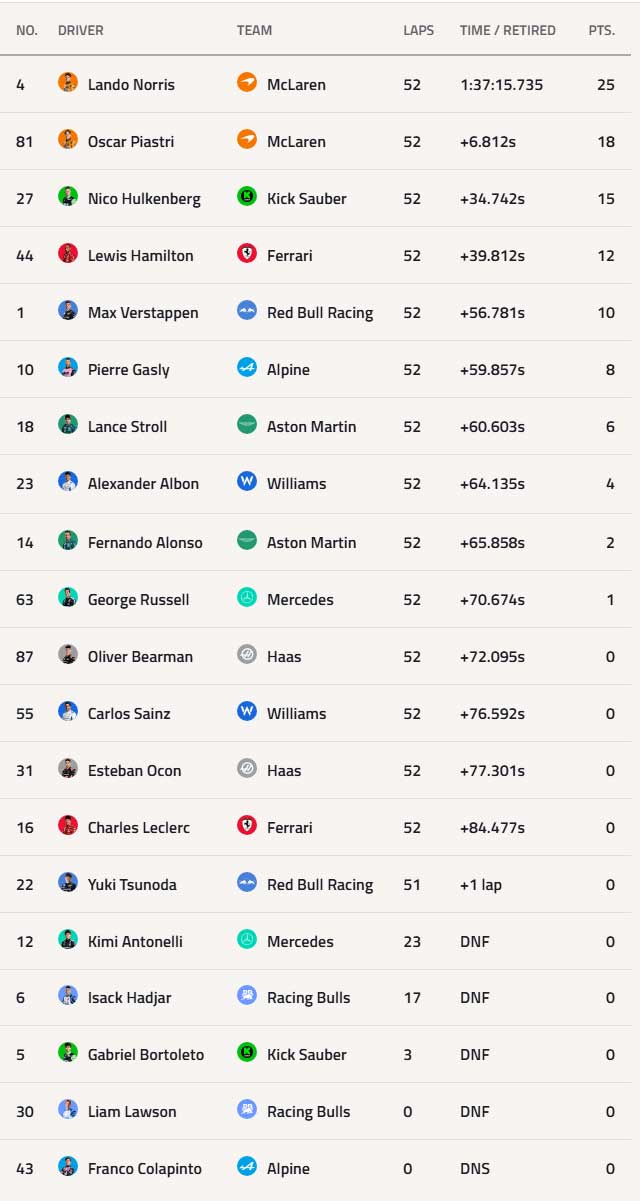Viewport: 640px width, 1201px height.
Task: Click the PTS. column header
Action: 601,30
